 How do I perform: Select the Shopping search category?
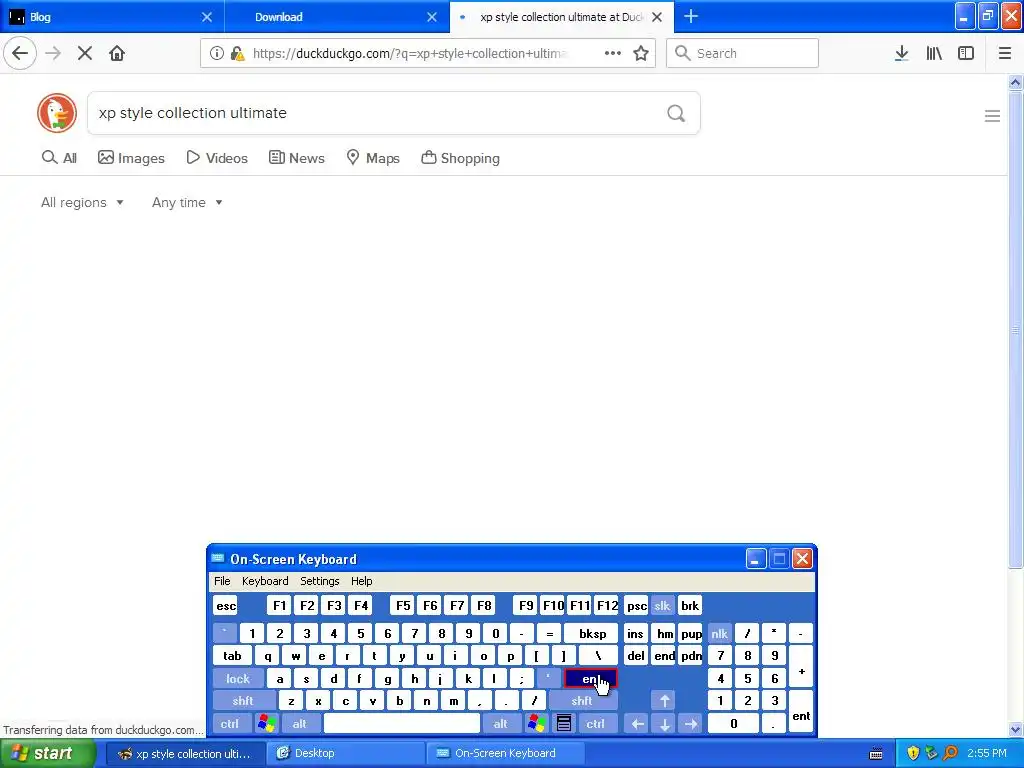tap(460, 158)
